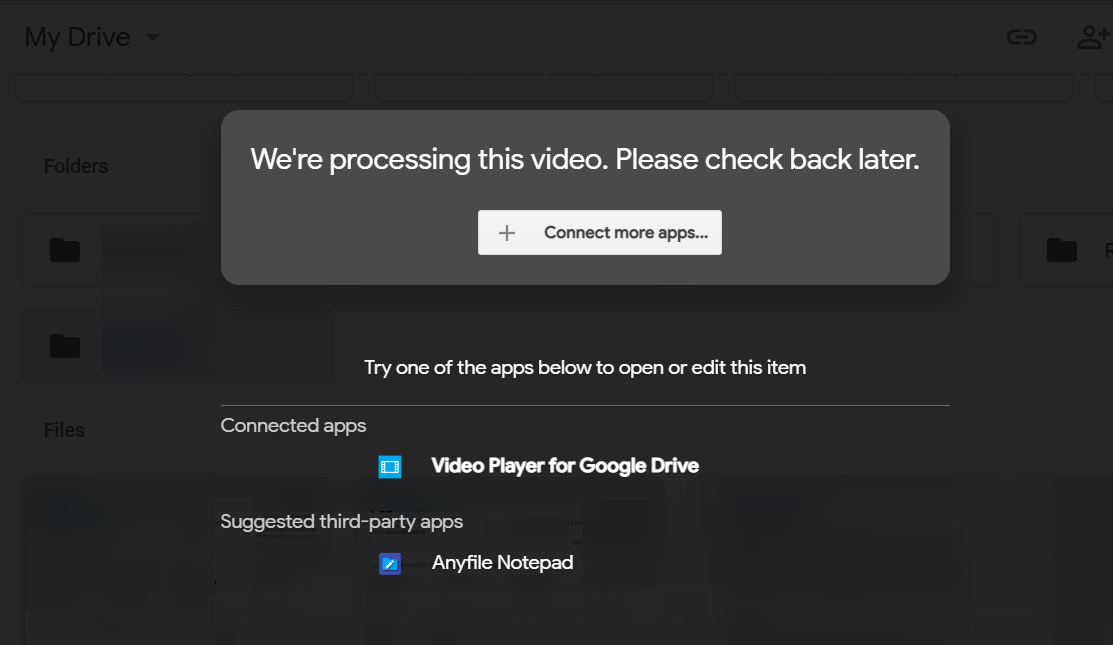This screenshot has height=645, width=1113.
Task: Click 'Try one of the apps below' text
Action: pos(585,368)
